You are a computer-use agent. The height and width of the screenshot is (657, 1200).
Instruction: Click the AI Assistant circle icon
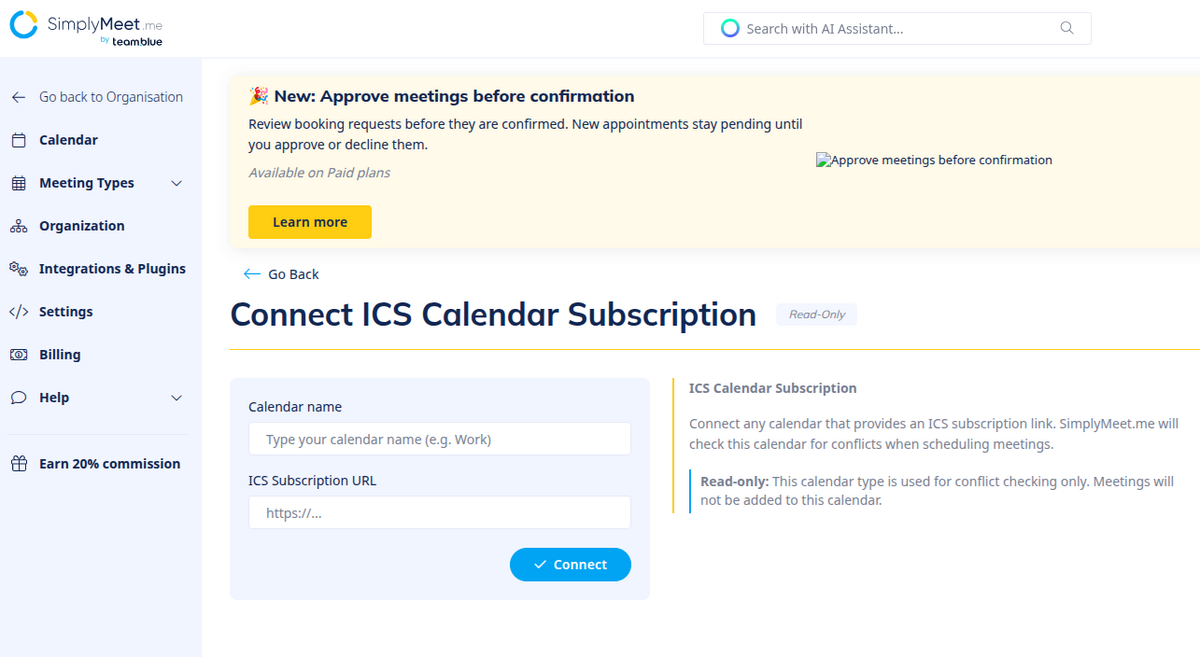click(730, 28)
